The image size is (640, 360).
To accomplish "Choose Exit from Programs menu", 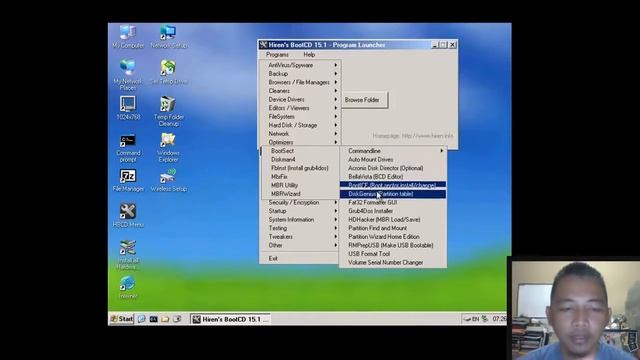I will coord(300,258).
